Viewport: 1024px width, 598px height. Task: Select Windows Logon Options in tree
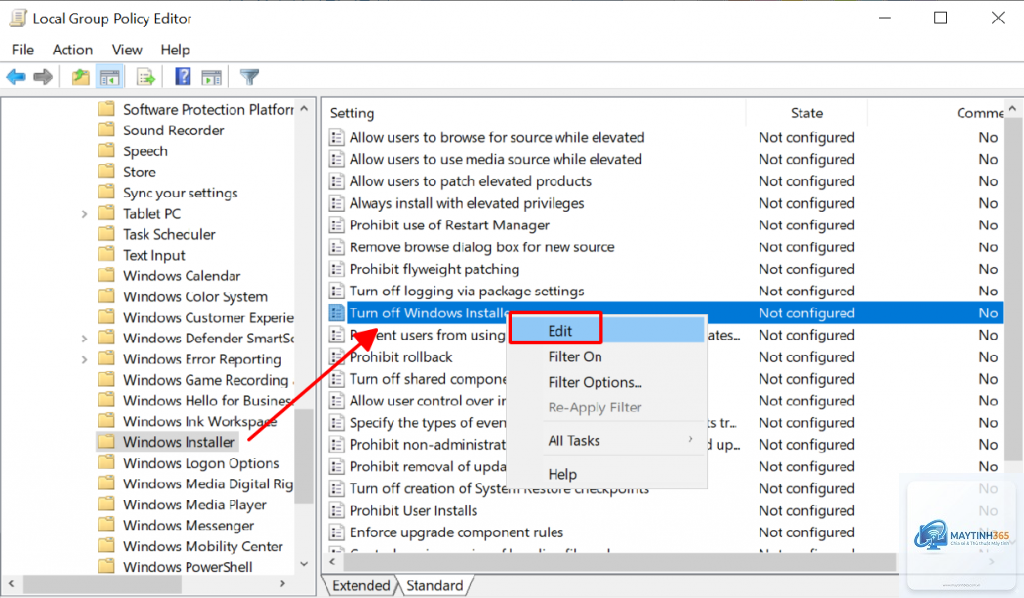[201, 463]
